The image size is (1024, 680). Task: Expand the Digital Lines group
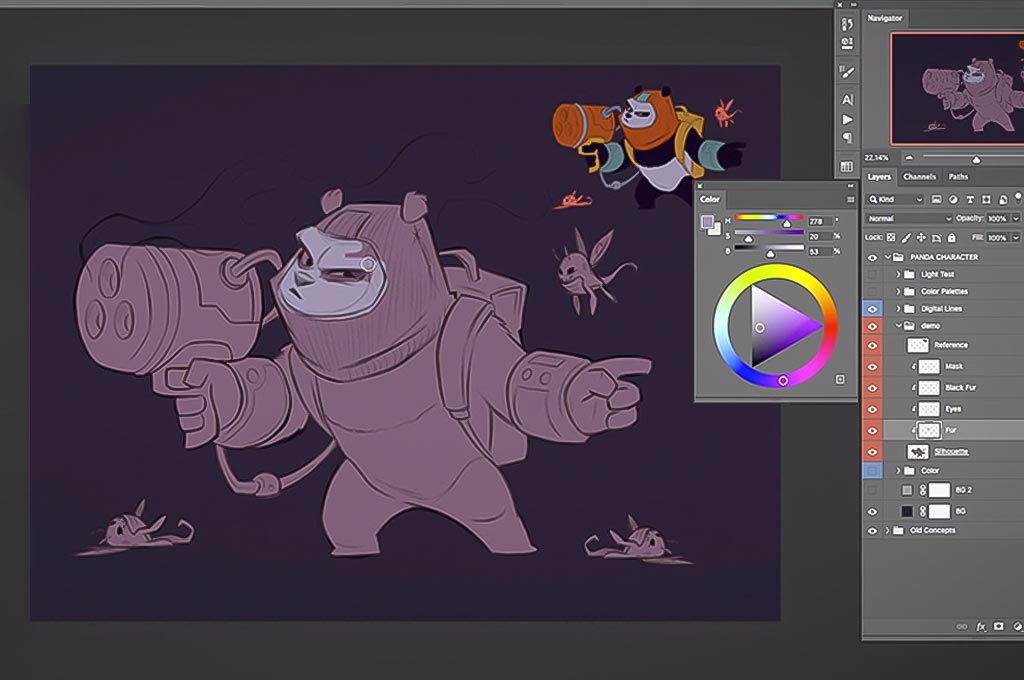tap(899, 308)
